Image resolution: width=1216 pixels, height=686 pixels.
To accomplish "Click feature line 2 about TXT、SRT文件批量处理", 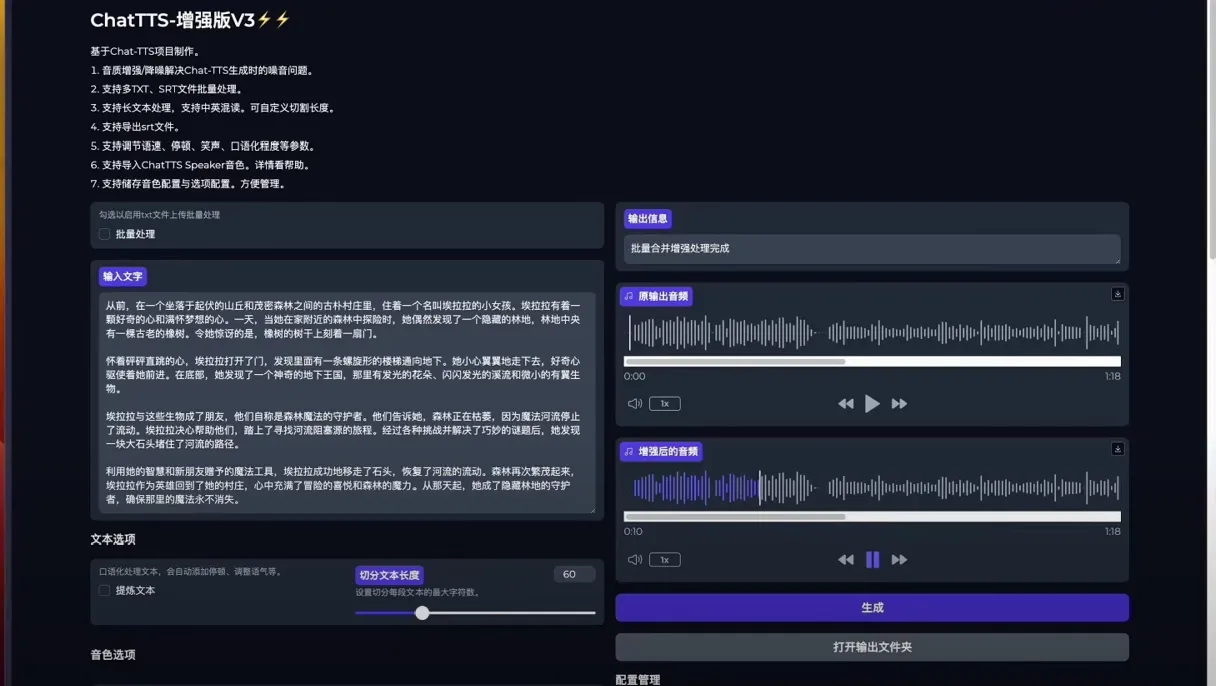I will [x=167, y=89].
